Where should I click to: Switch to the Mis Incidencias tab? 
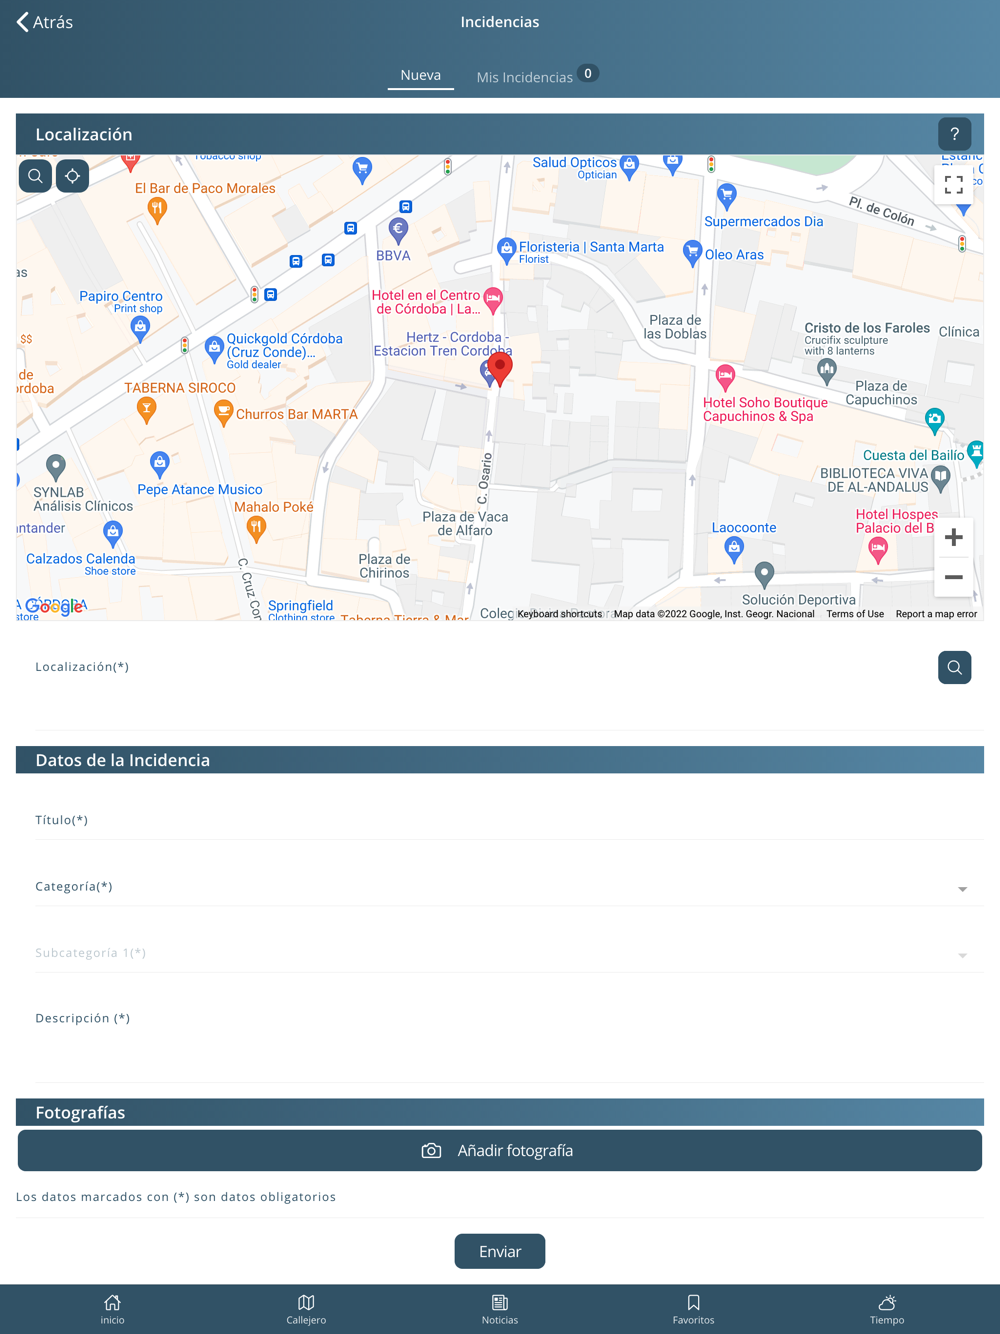[537, 76]
